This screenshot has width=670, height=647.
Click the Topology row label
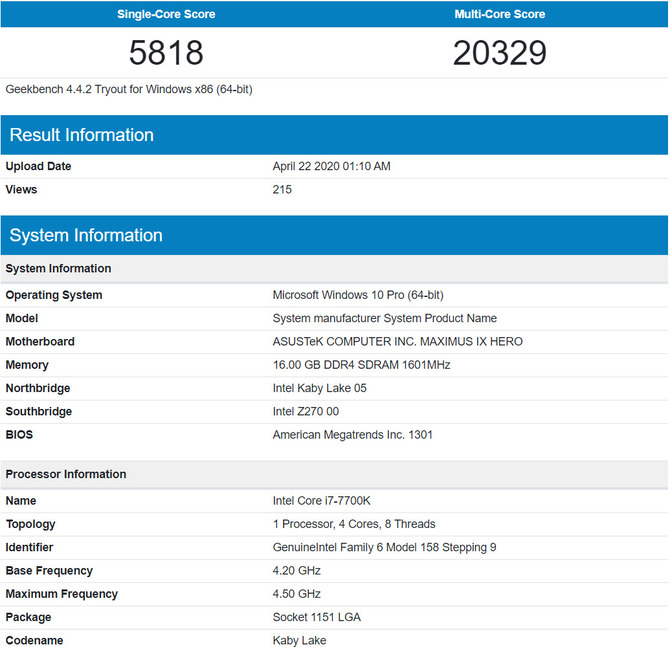click(x=30, y=524)
